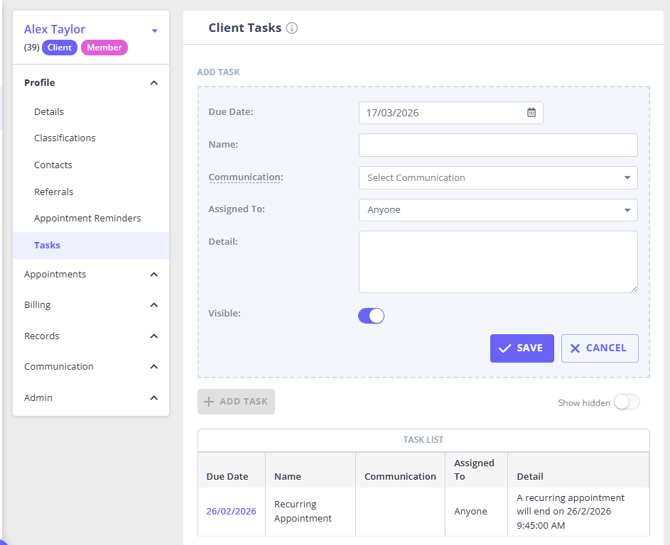
Task: Click into the Detail text area
Action: pos(497,262)
